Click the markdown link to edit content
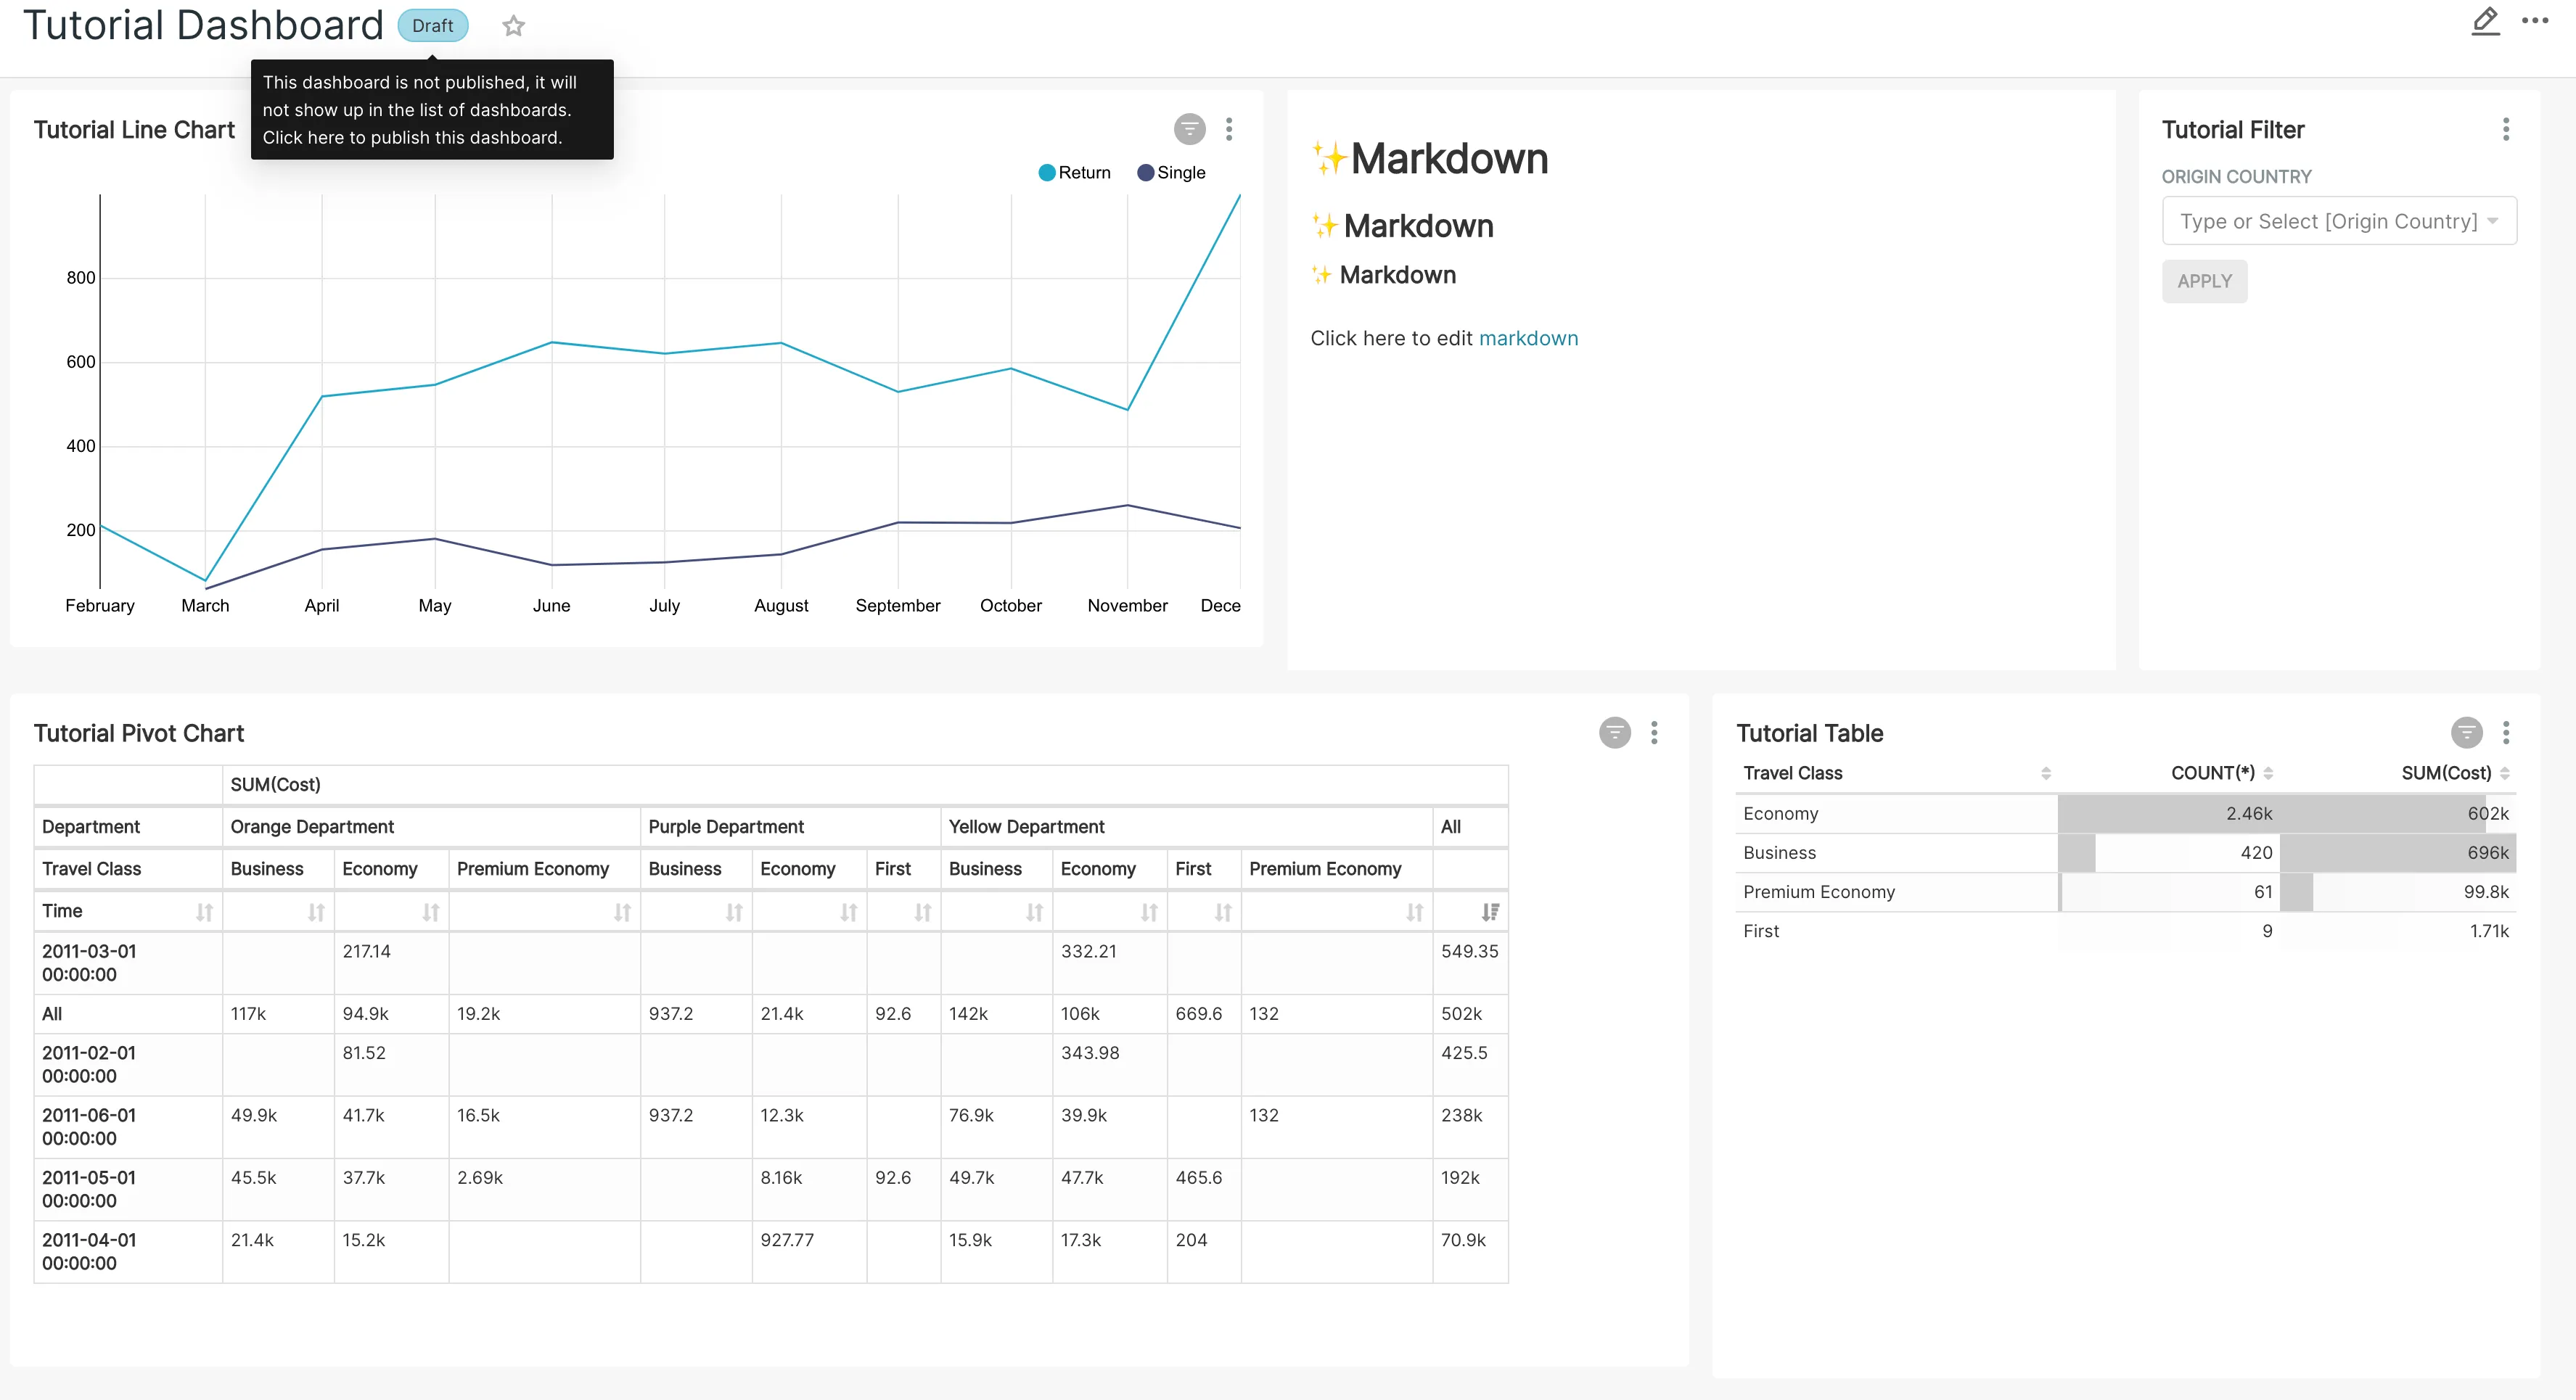This screenshot has width=2576, height=1400. 1529,338
